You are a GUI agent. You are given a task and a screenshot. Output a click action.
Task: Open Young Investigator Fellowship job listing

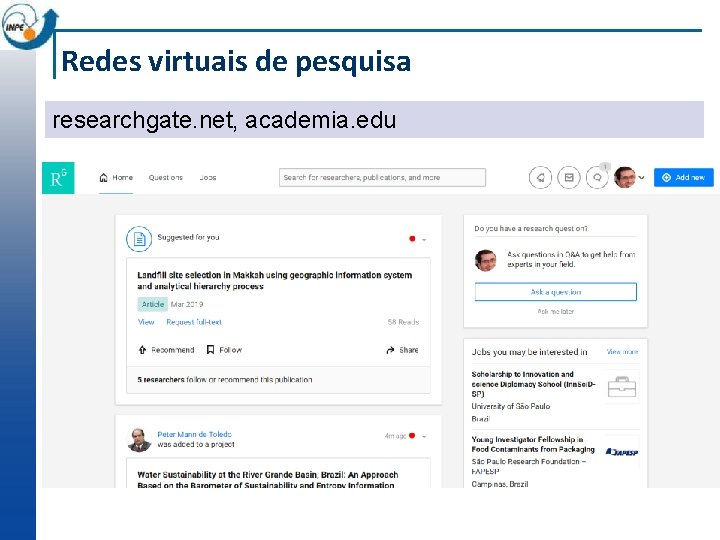533,444
